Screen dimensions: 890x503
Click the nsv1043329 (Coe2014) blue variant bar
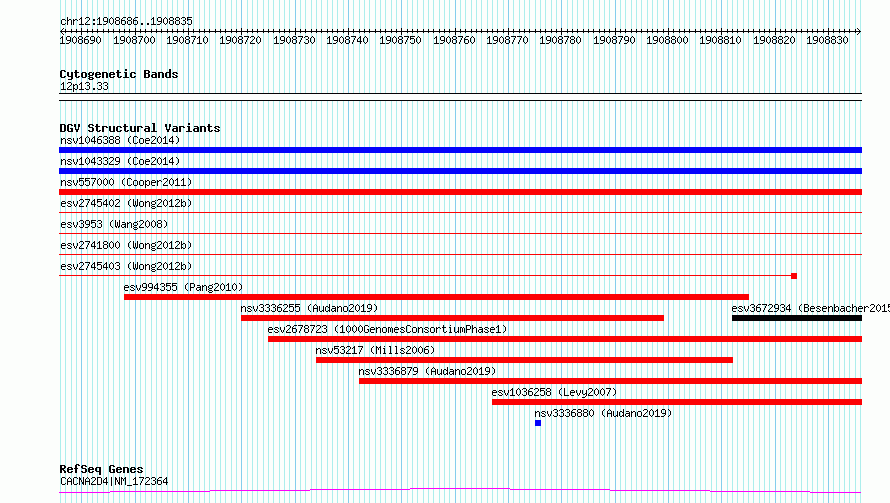pyautogui.click(x=460, y=171)
